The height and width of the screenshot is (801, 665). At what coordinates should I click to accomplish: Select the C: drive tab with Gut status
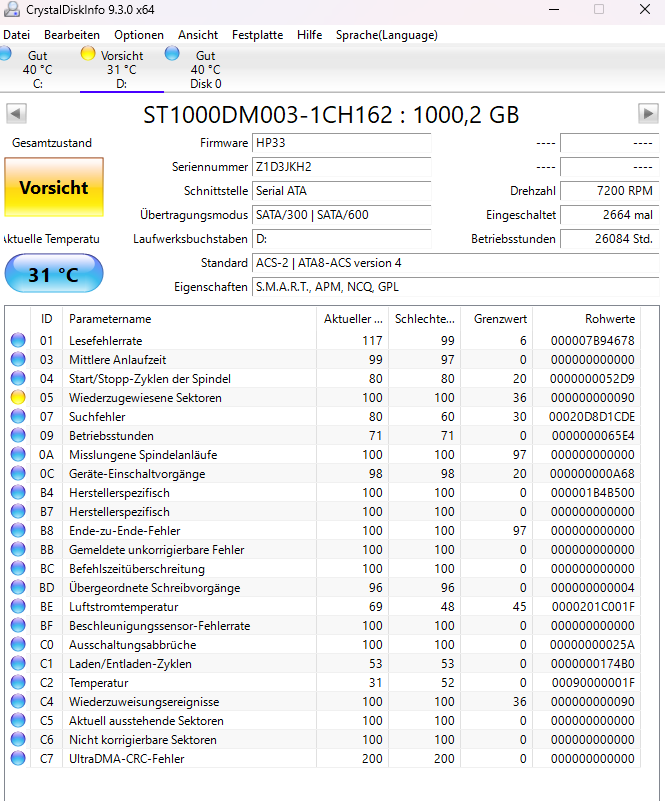click(37, 69)
